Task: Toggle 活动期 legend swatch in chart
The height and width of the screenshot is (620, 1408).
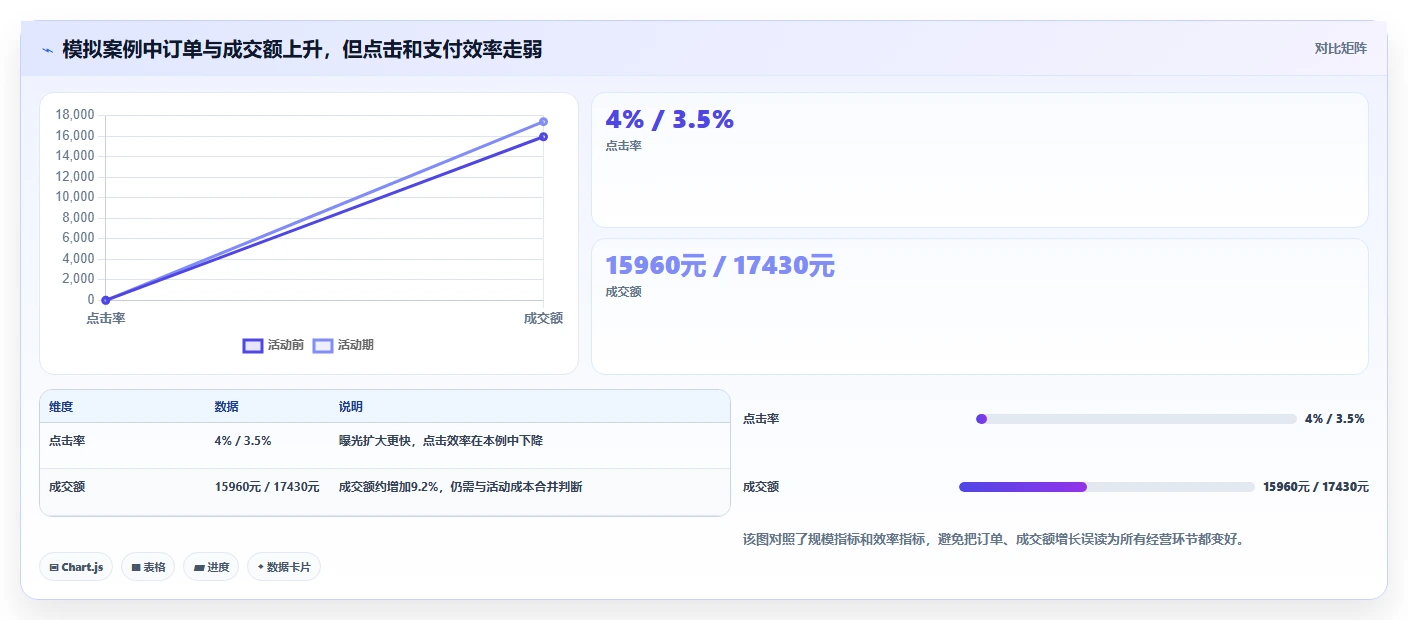Action: 323,345
